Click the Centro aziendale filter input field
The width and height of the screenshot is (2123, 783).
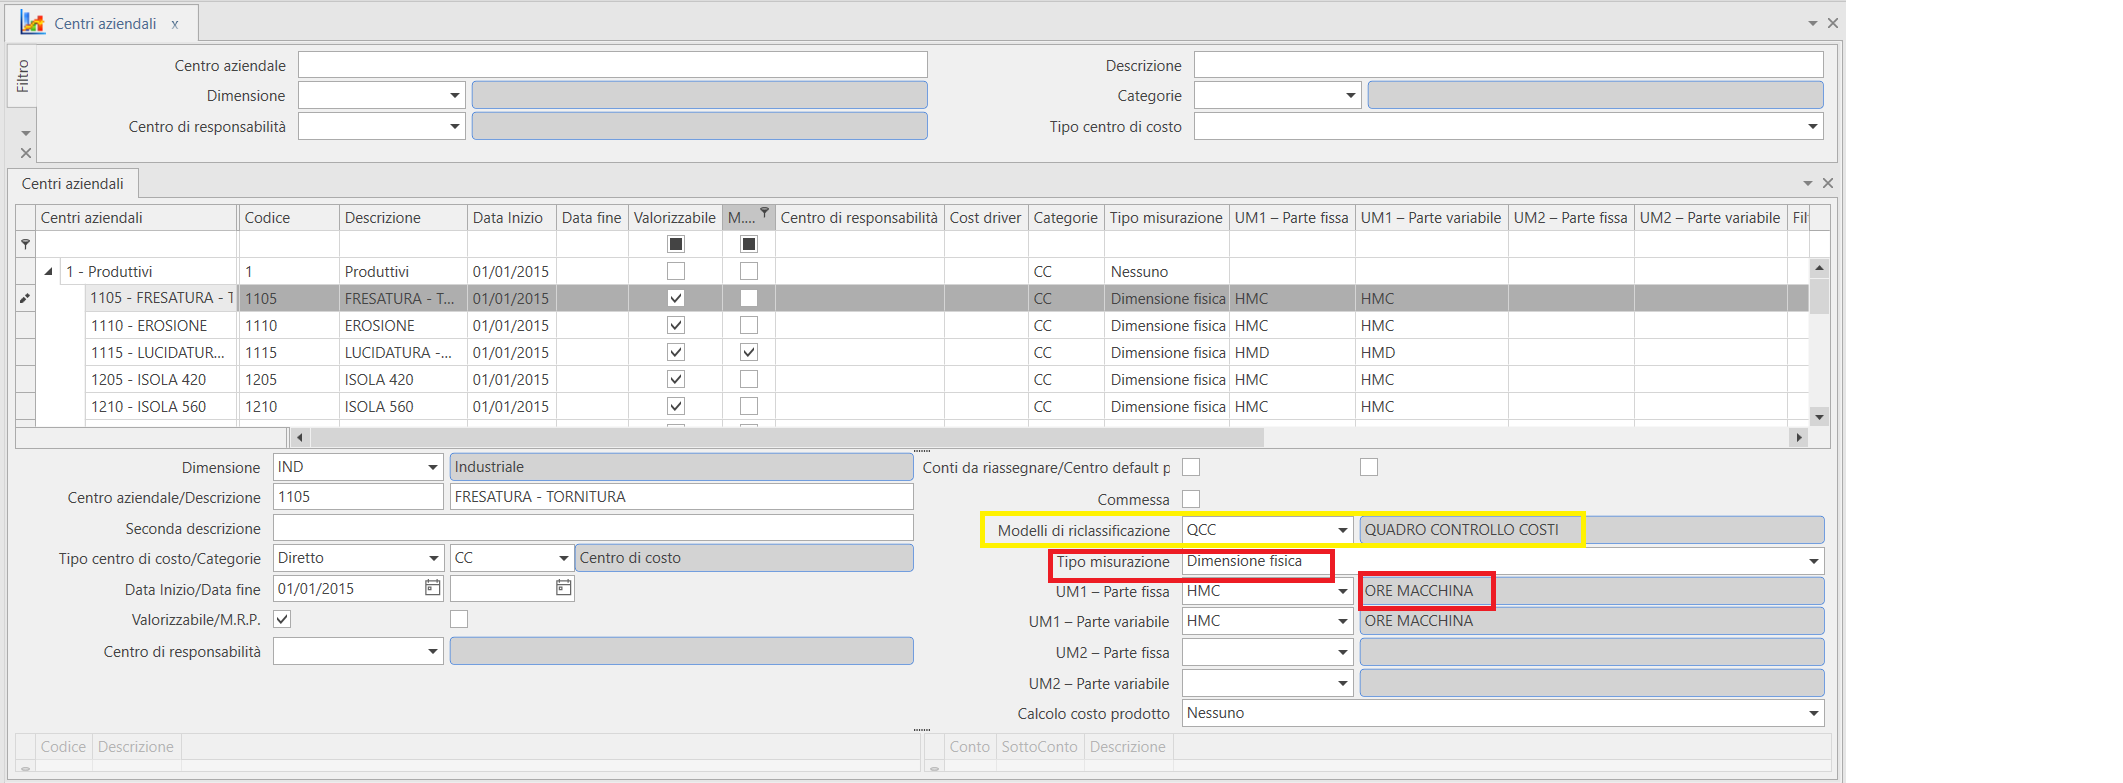tap(612, 65)
